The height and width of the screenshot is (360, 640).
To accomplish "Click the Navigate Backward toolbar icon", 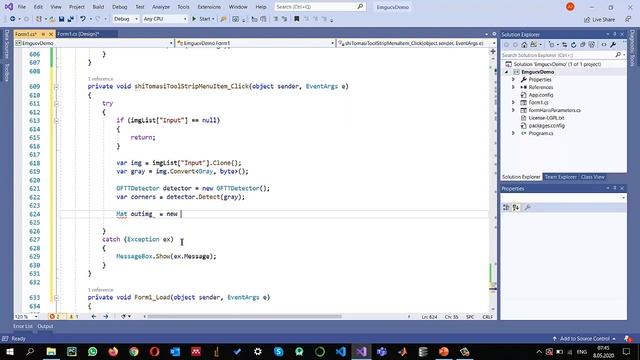I will coord(13,19).
